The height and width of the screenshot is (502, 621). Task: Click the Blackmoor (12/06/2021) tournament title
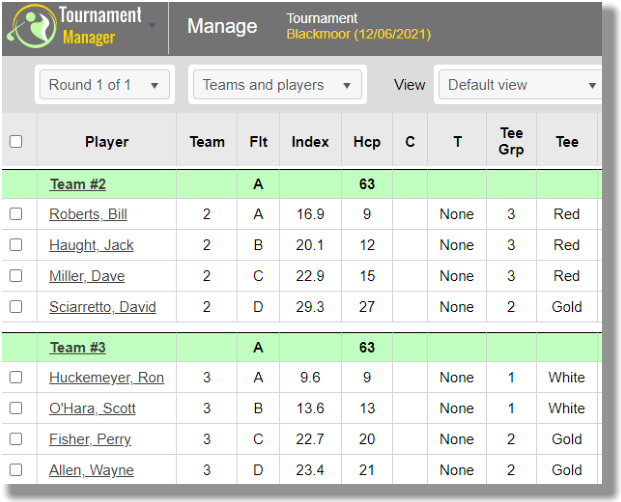coord(358,34)
